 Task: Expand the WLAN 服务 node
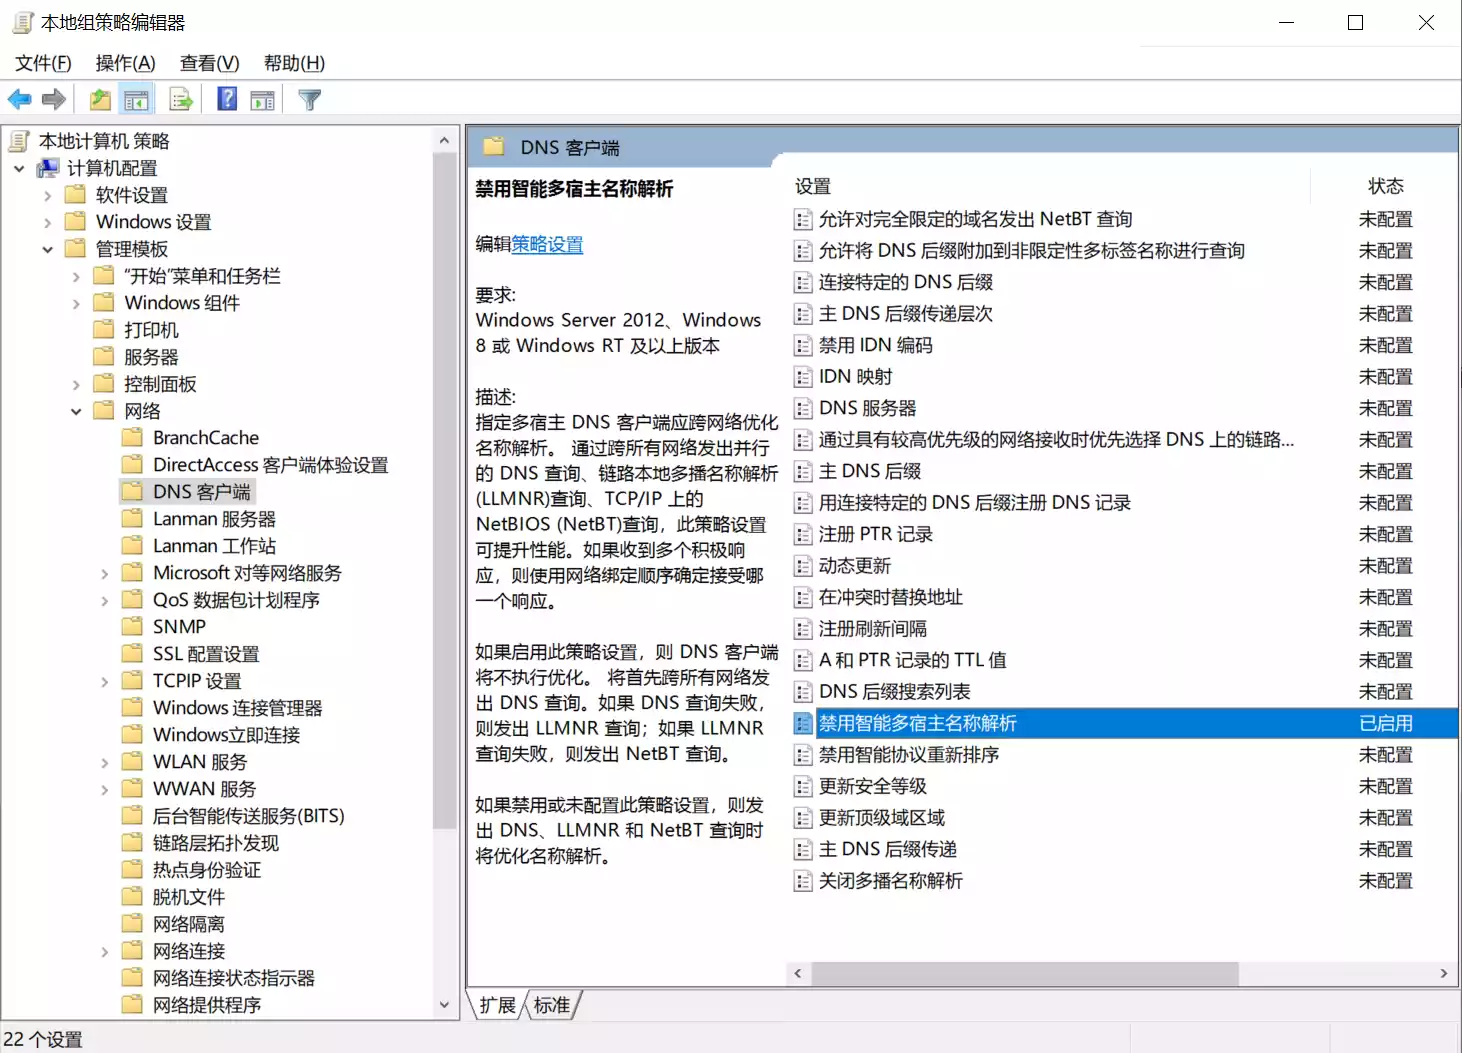click(104, 762)
